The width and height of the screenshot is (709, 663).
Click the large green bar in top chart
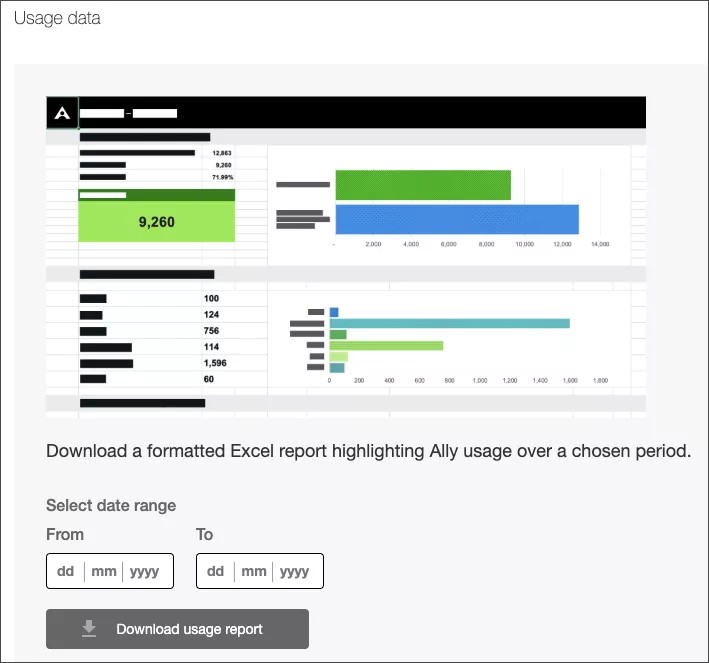pos(423,185)
